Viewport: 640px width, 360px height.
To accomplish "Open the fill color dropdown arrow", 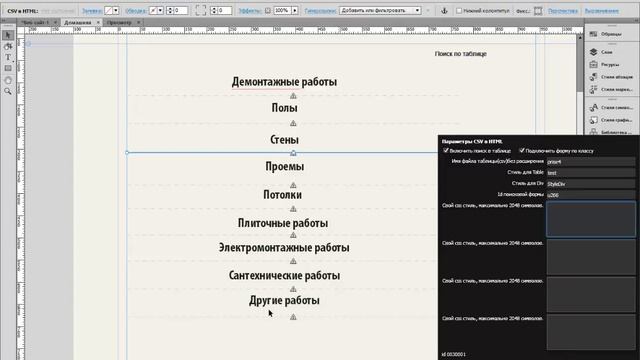I will pos(116,11).
